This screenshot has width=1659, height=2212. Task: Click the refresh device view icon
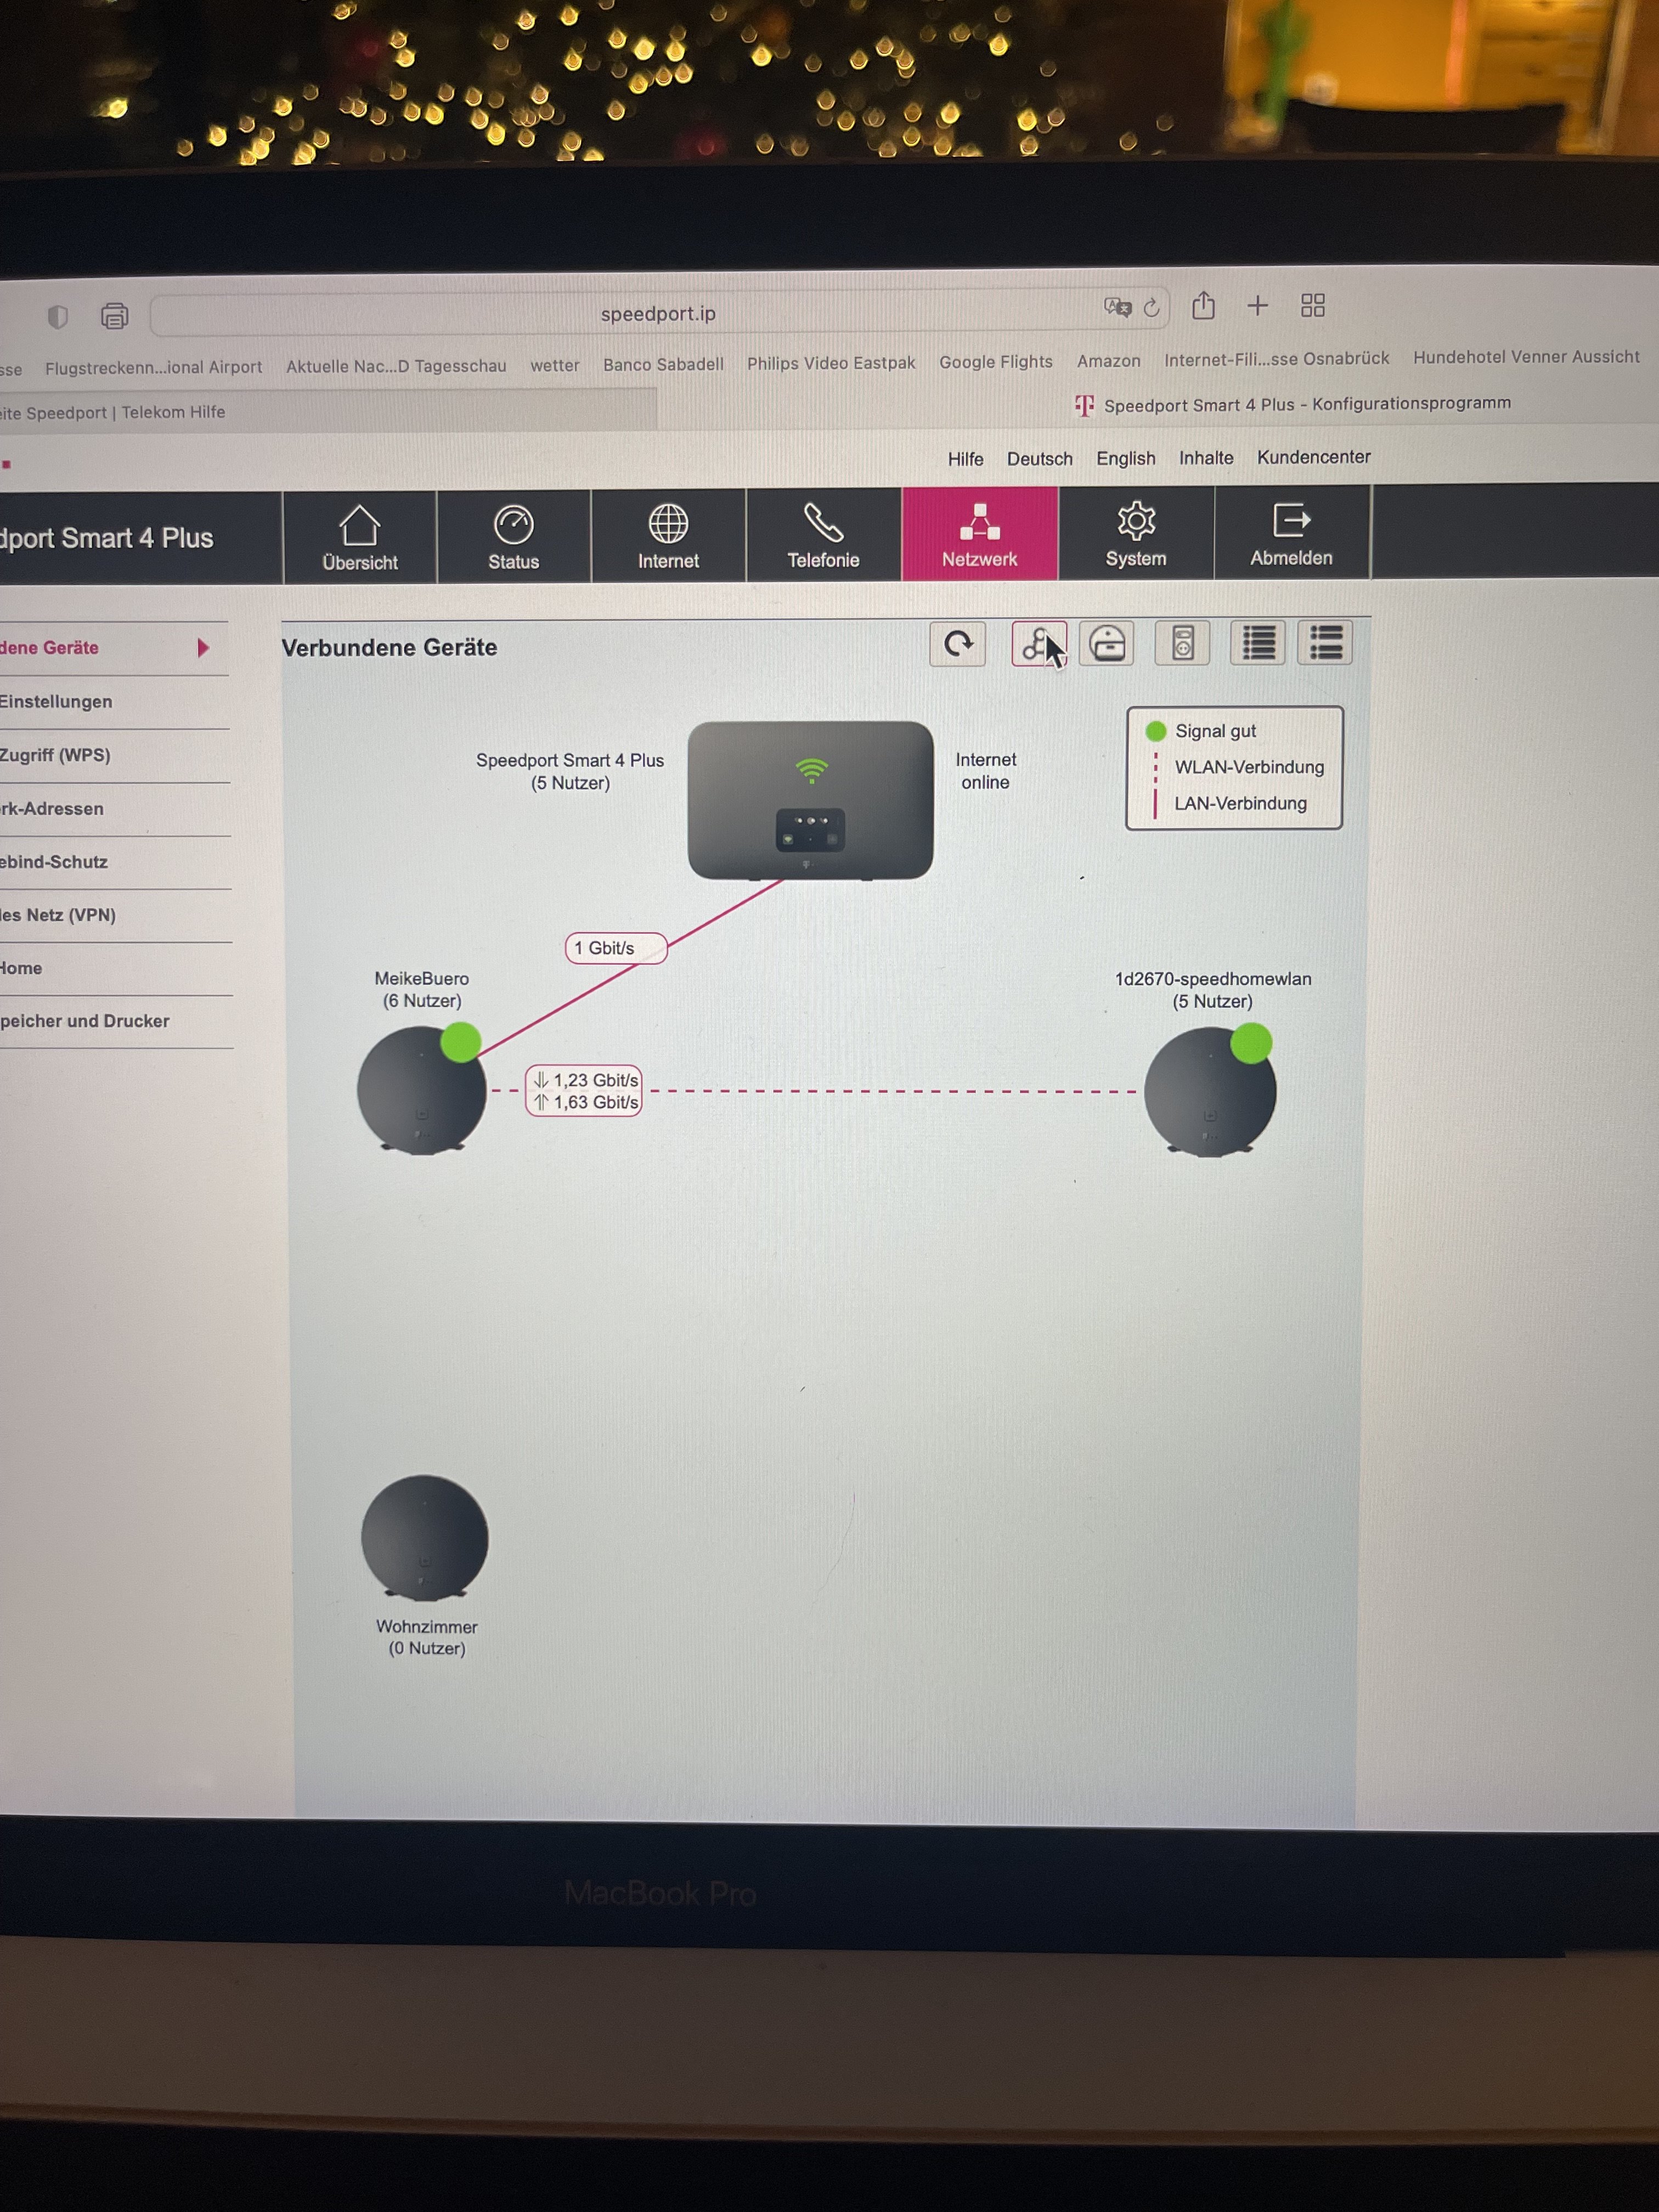tap(957, 644)
